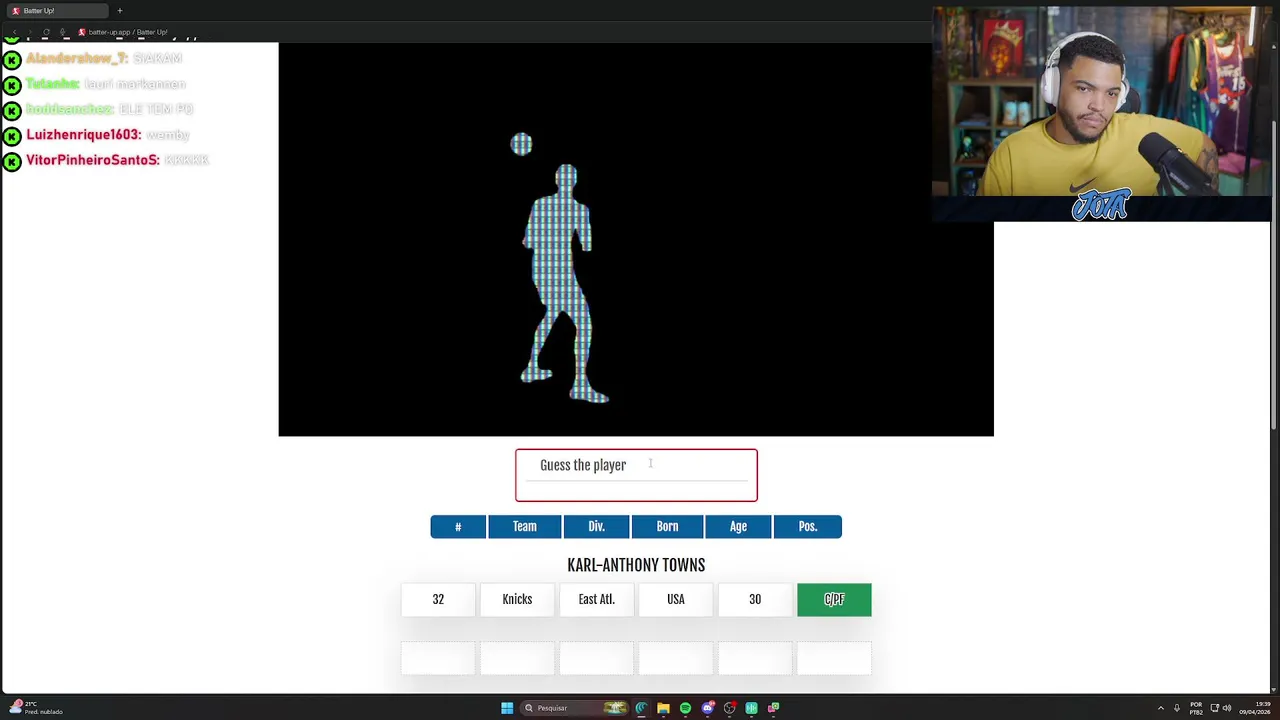This screenshot has height=720, width=1280.
Task: Click the microphone tray icon
Action: 1177,708
